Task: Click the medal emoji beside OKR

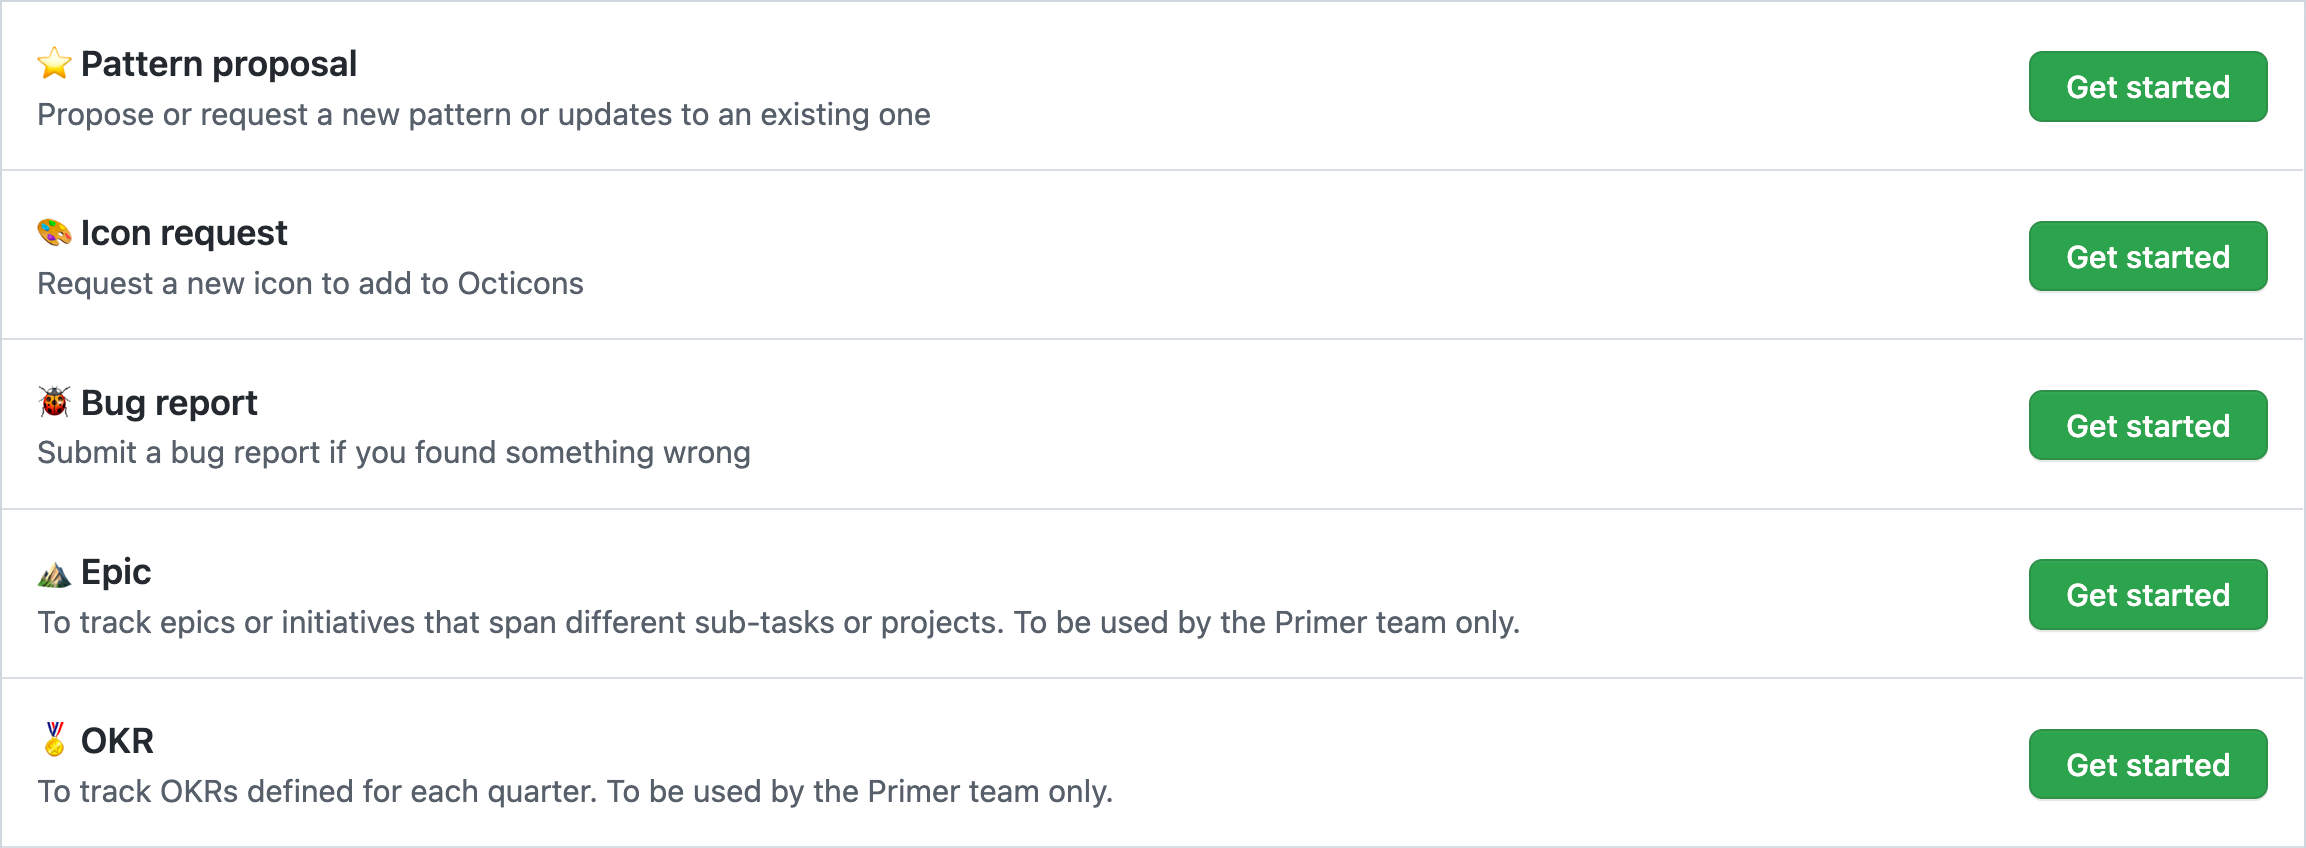Action: [x=54, y=740]
